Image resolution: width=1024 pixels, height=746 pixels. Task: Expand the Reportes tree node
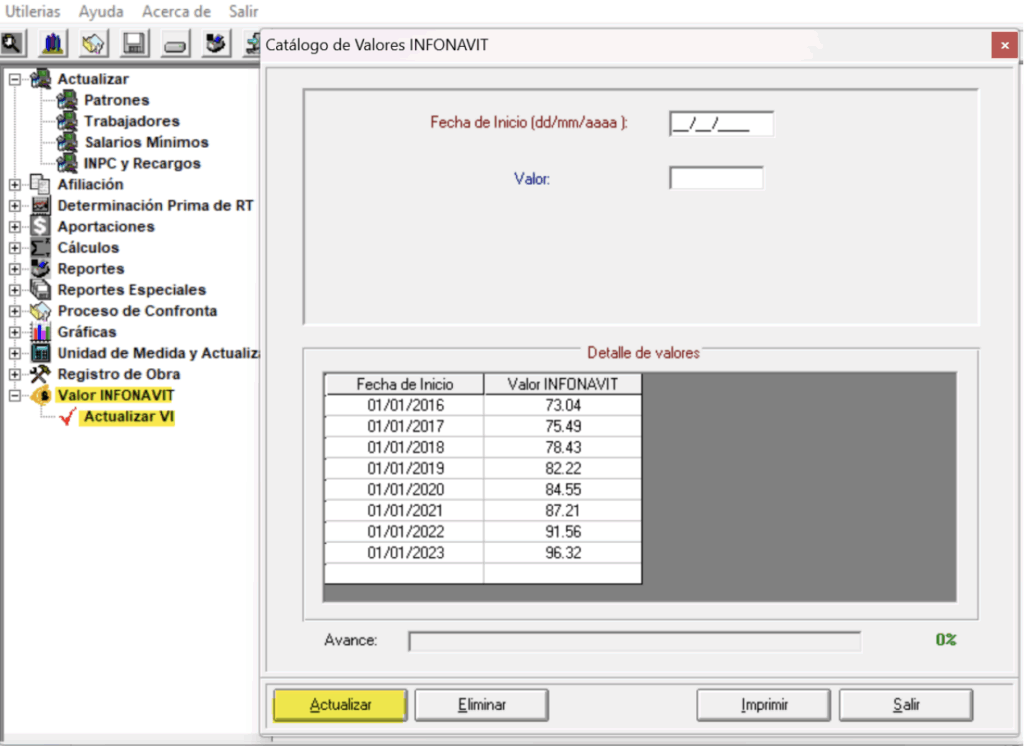[x=14, y=268]
